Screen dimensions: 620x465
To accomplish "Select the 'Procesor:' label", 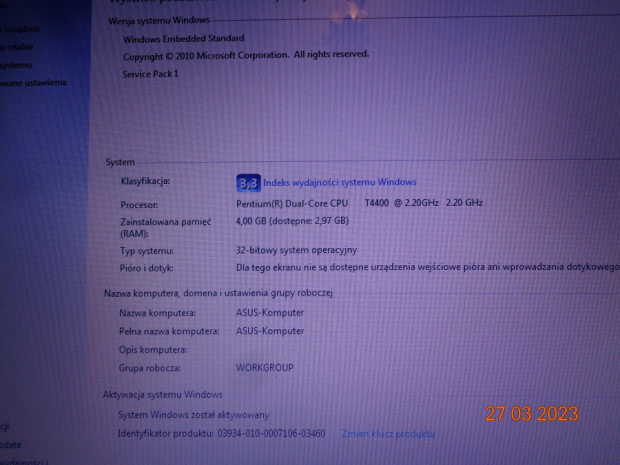I will 139,205.
